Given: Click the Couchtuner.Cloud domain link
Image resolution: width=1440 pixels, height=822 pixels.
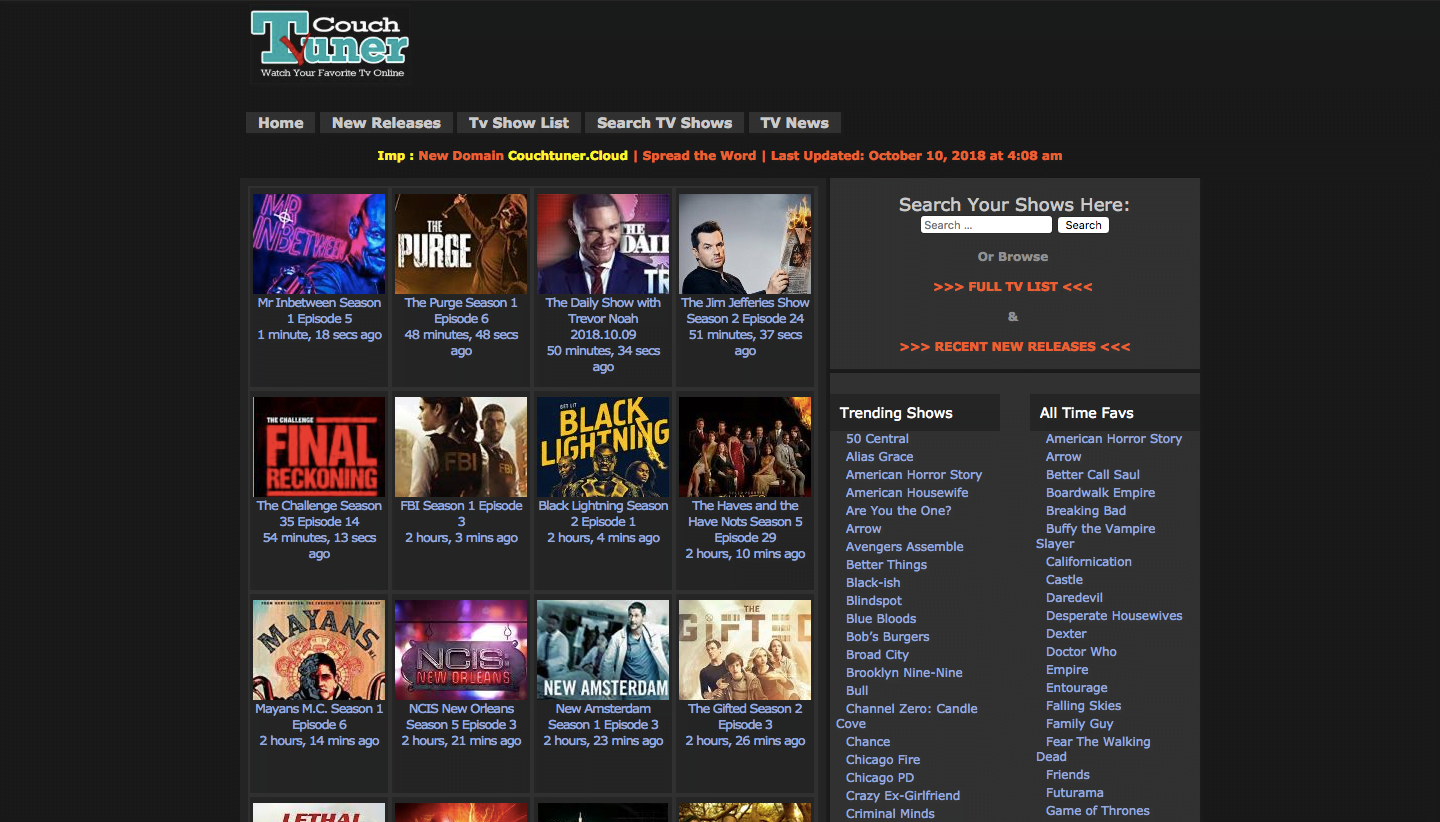Looking at the screenshot, I should click(568, 156).
